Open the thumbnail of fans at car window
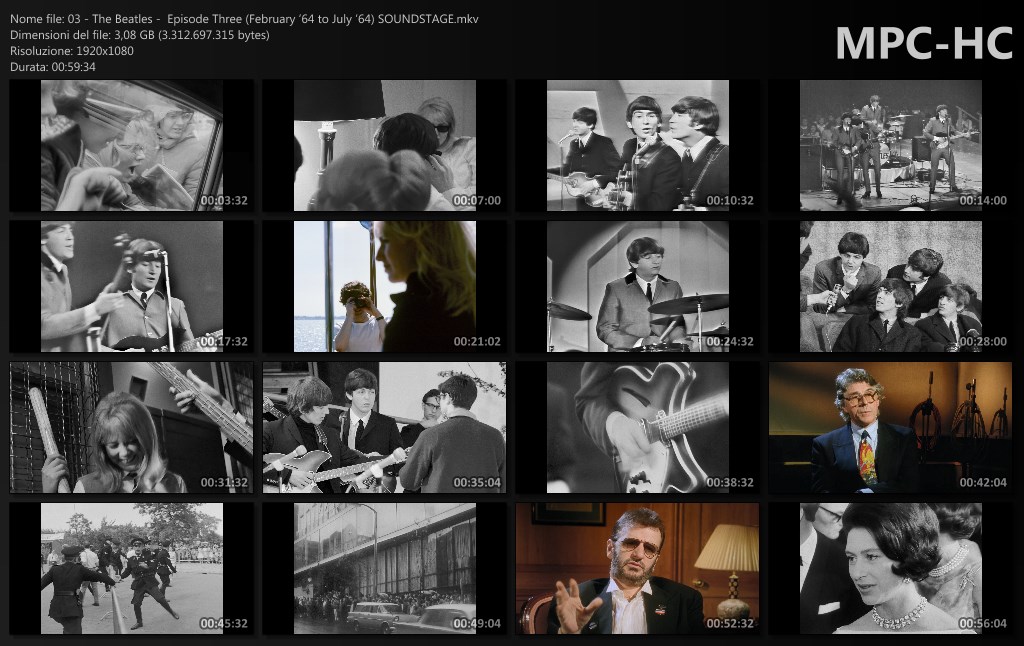 tap(131, 145)
